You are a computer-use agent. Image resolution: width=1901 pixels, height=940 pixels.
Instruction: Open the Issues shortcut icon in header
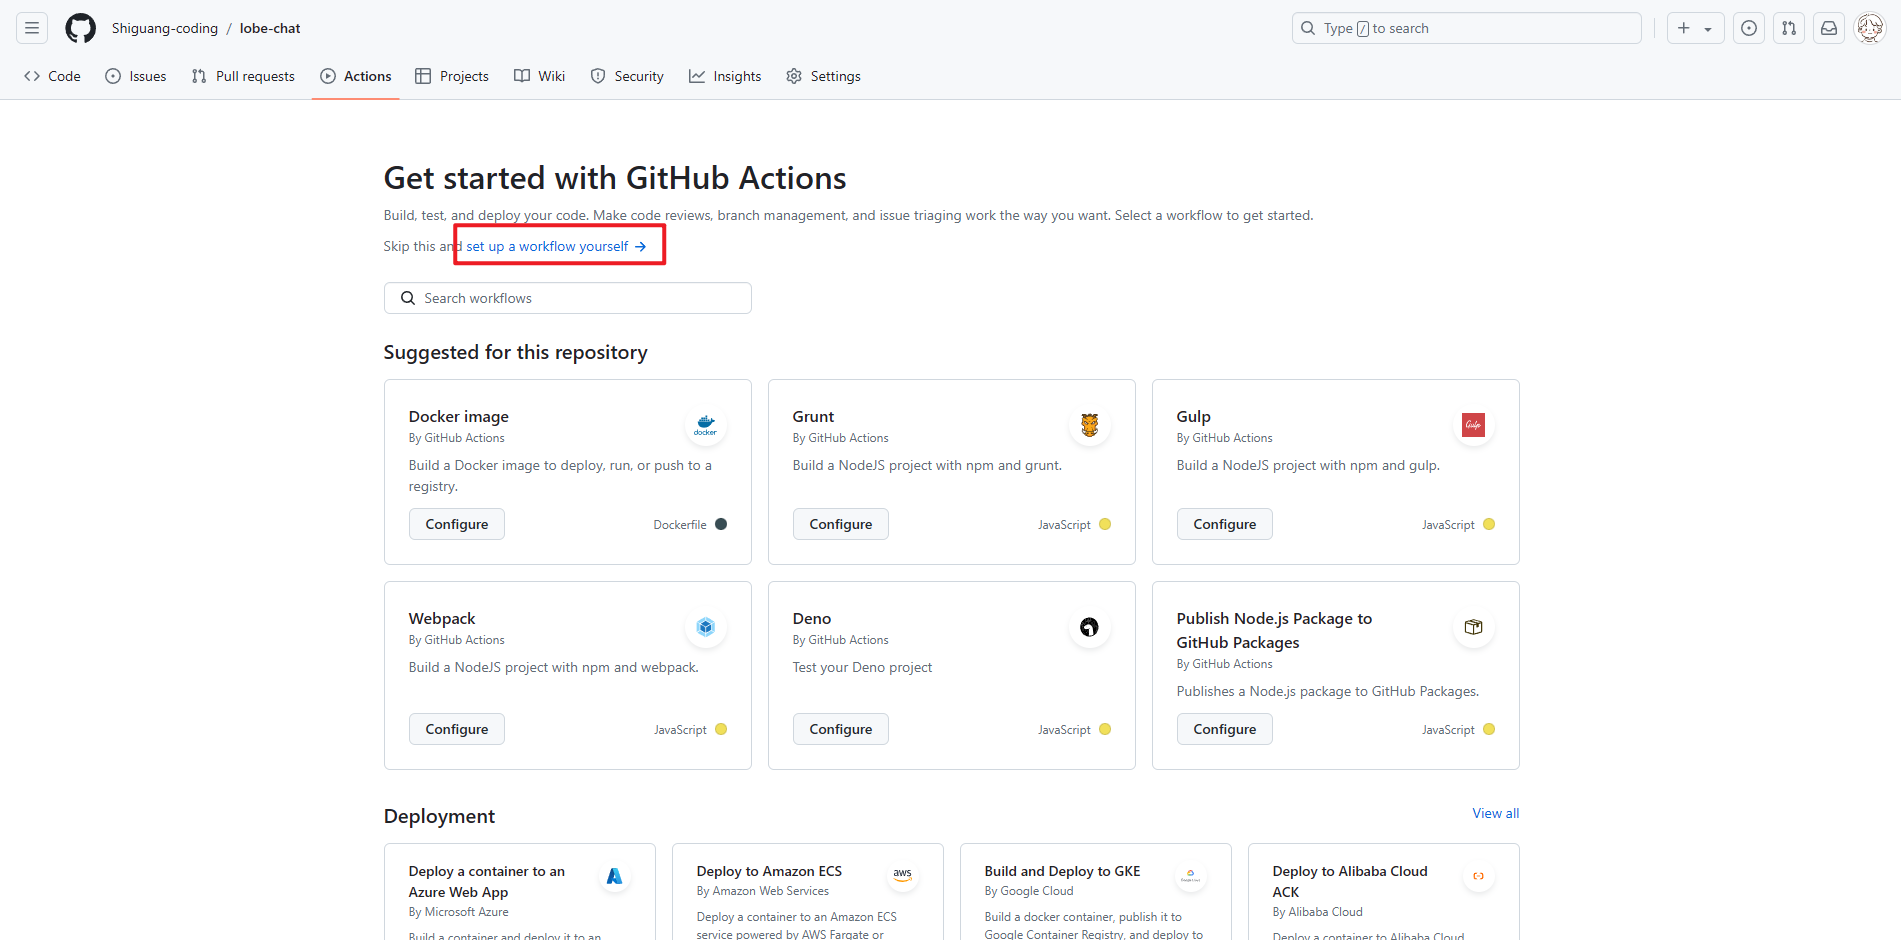click(x=1748, y=28)
